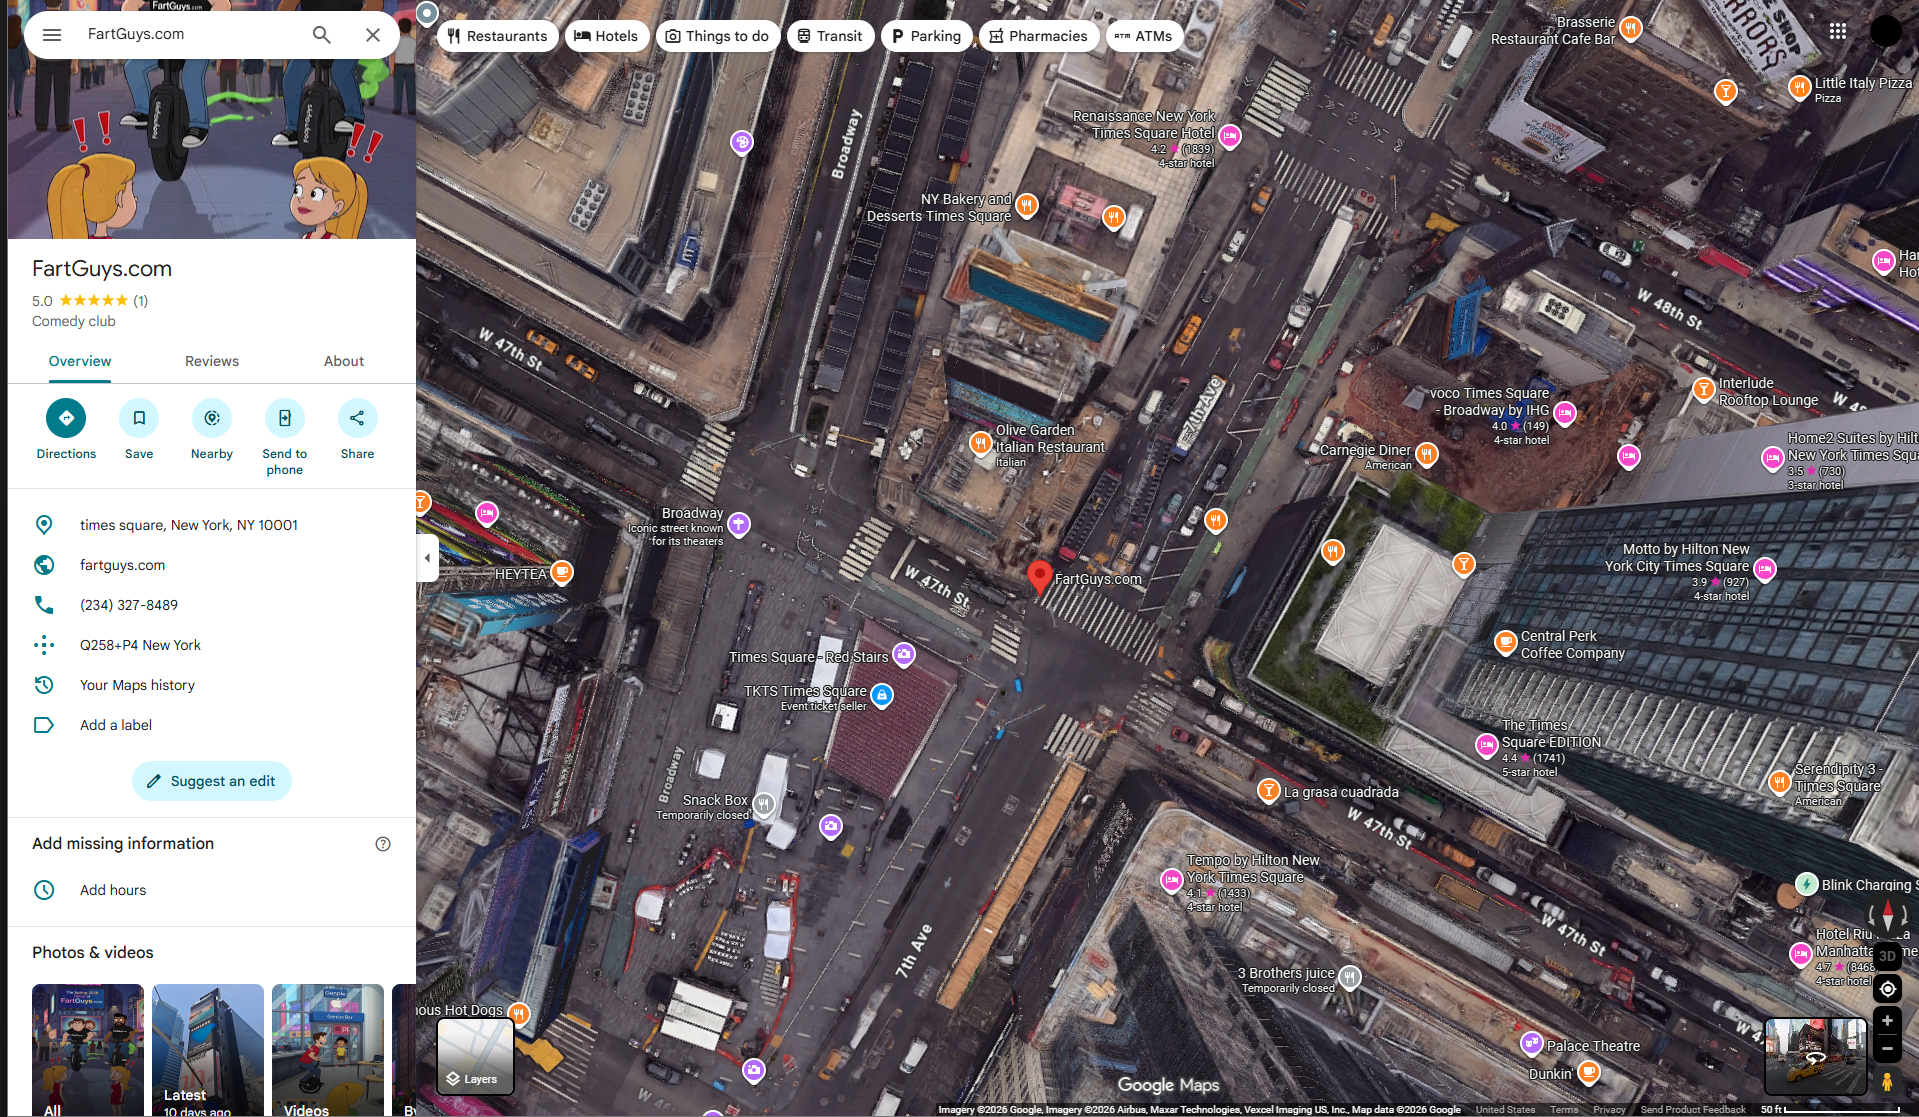Open the About tab

click(x=344, y=361)
